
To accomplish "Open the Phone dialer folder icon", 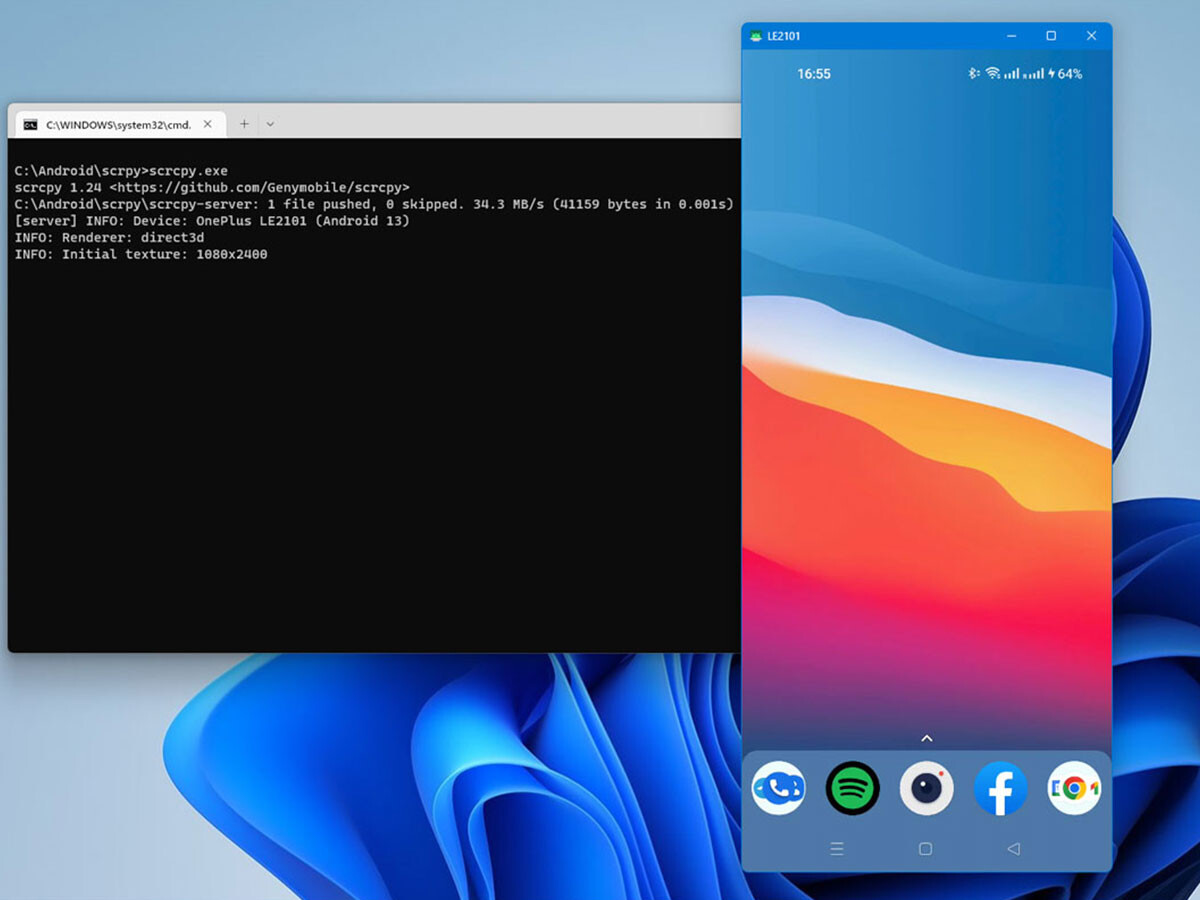I will (x=778, y=788).
